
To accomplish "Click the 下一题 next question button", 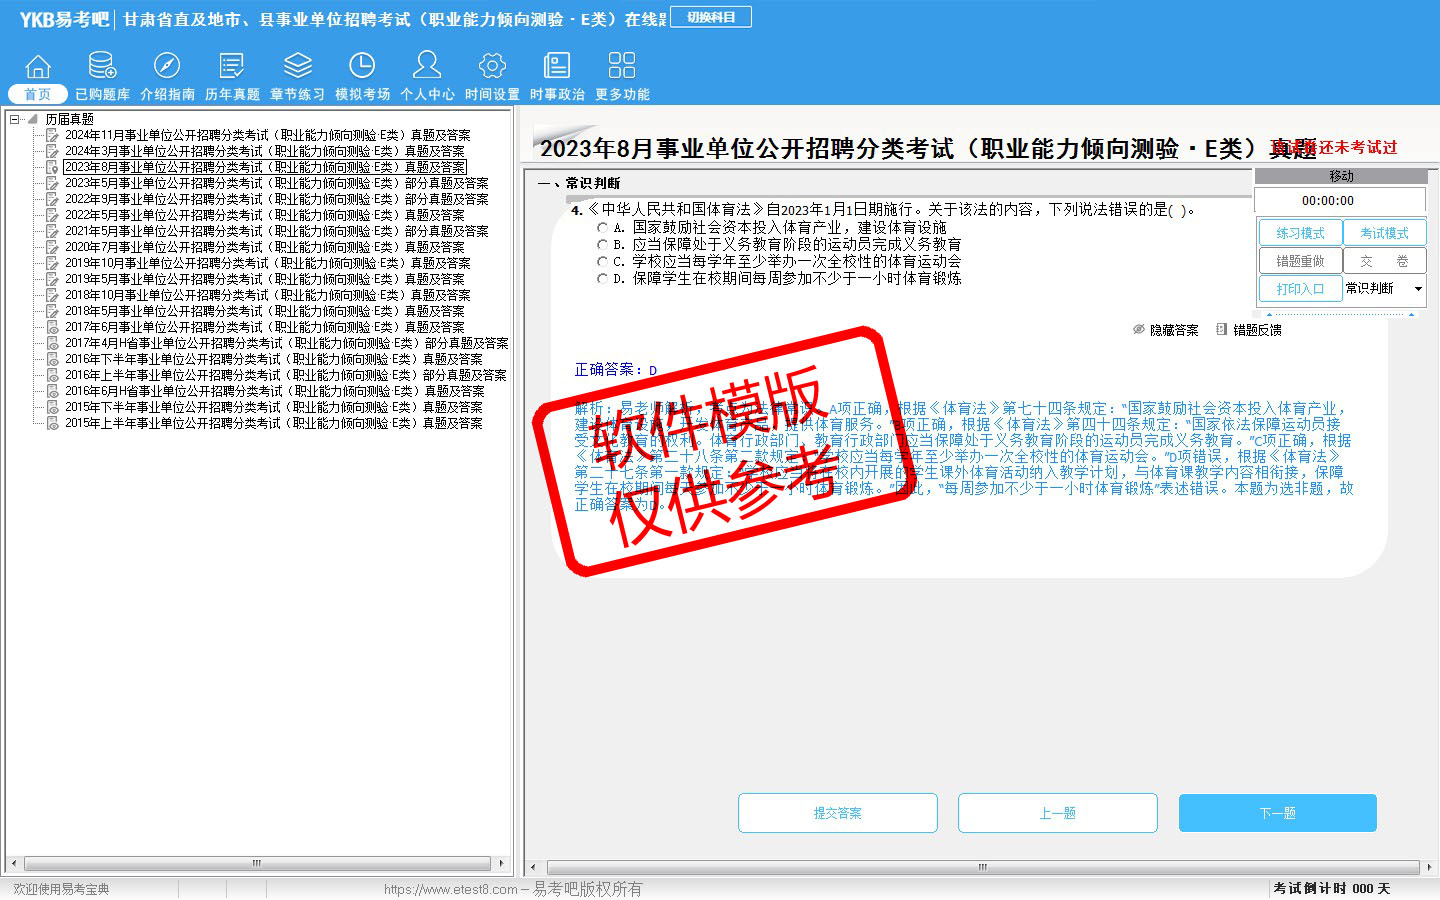I will [x=1277, y=813].
